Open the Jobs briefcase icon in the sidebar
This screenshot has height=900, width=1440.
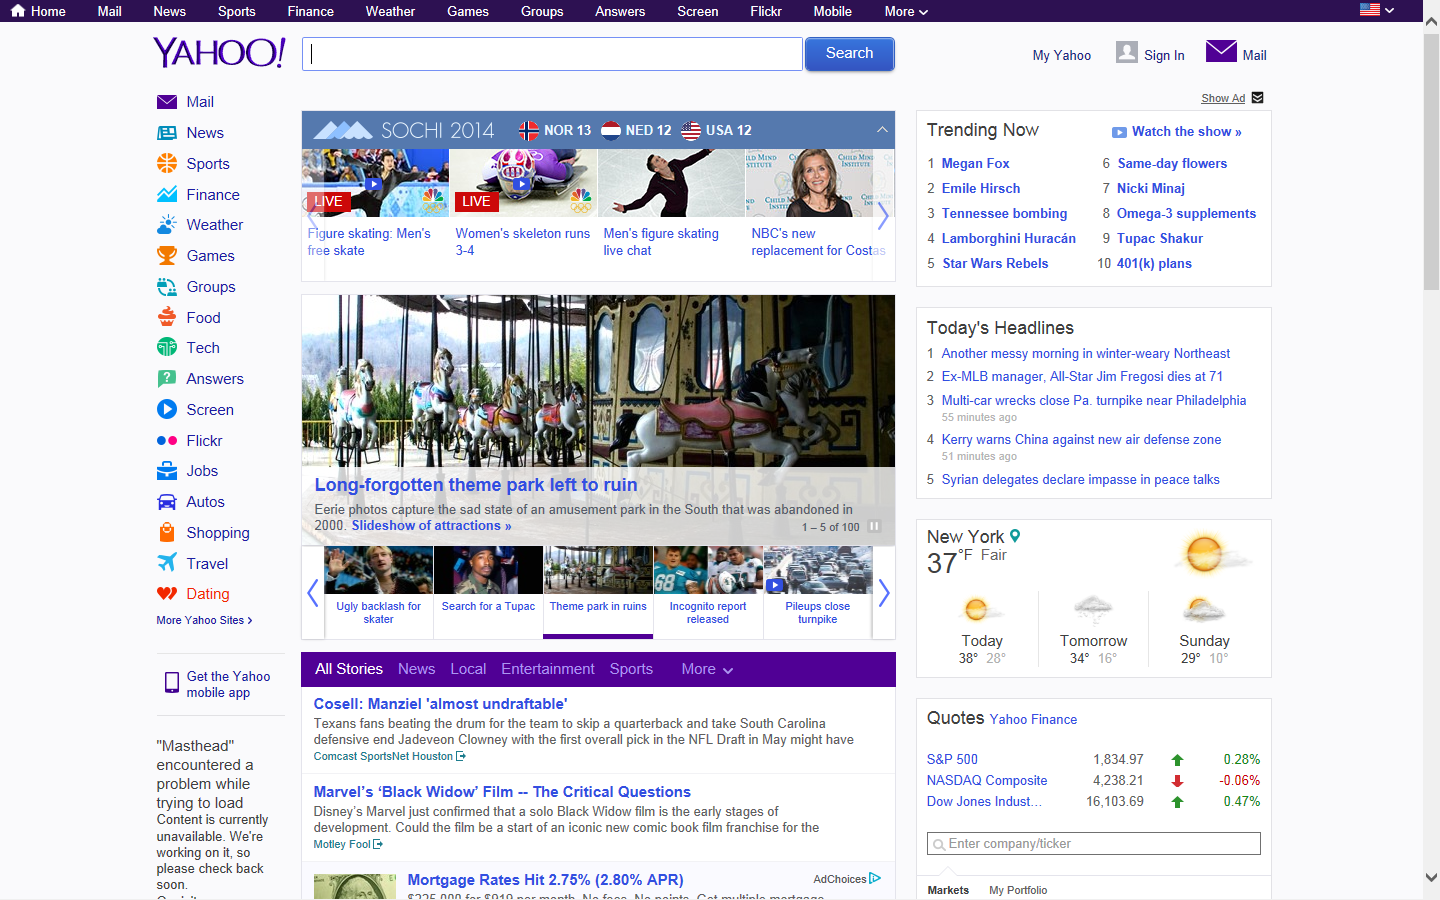click(167, 471)
